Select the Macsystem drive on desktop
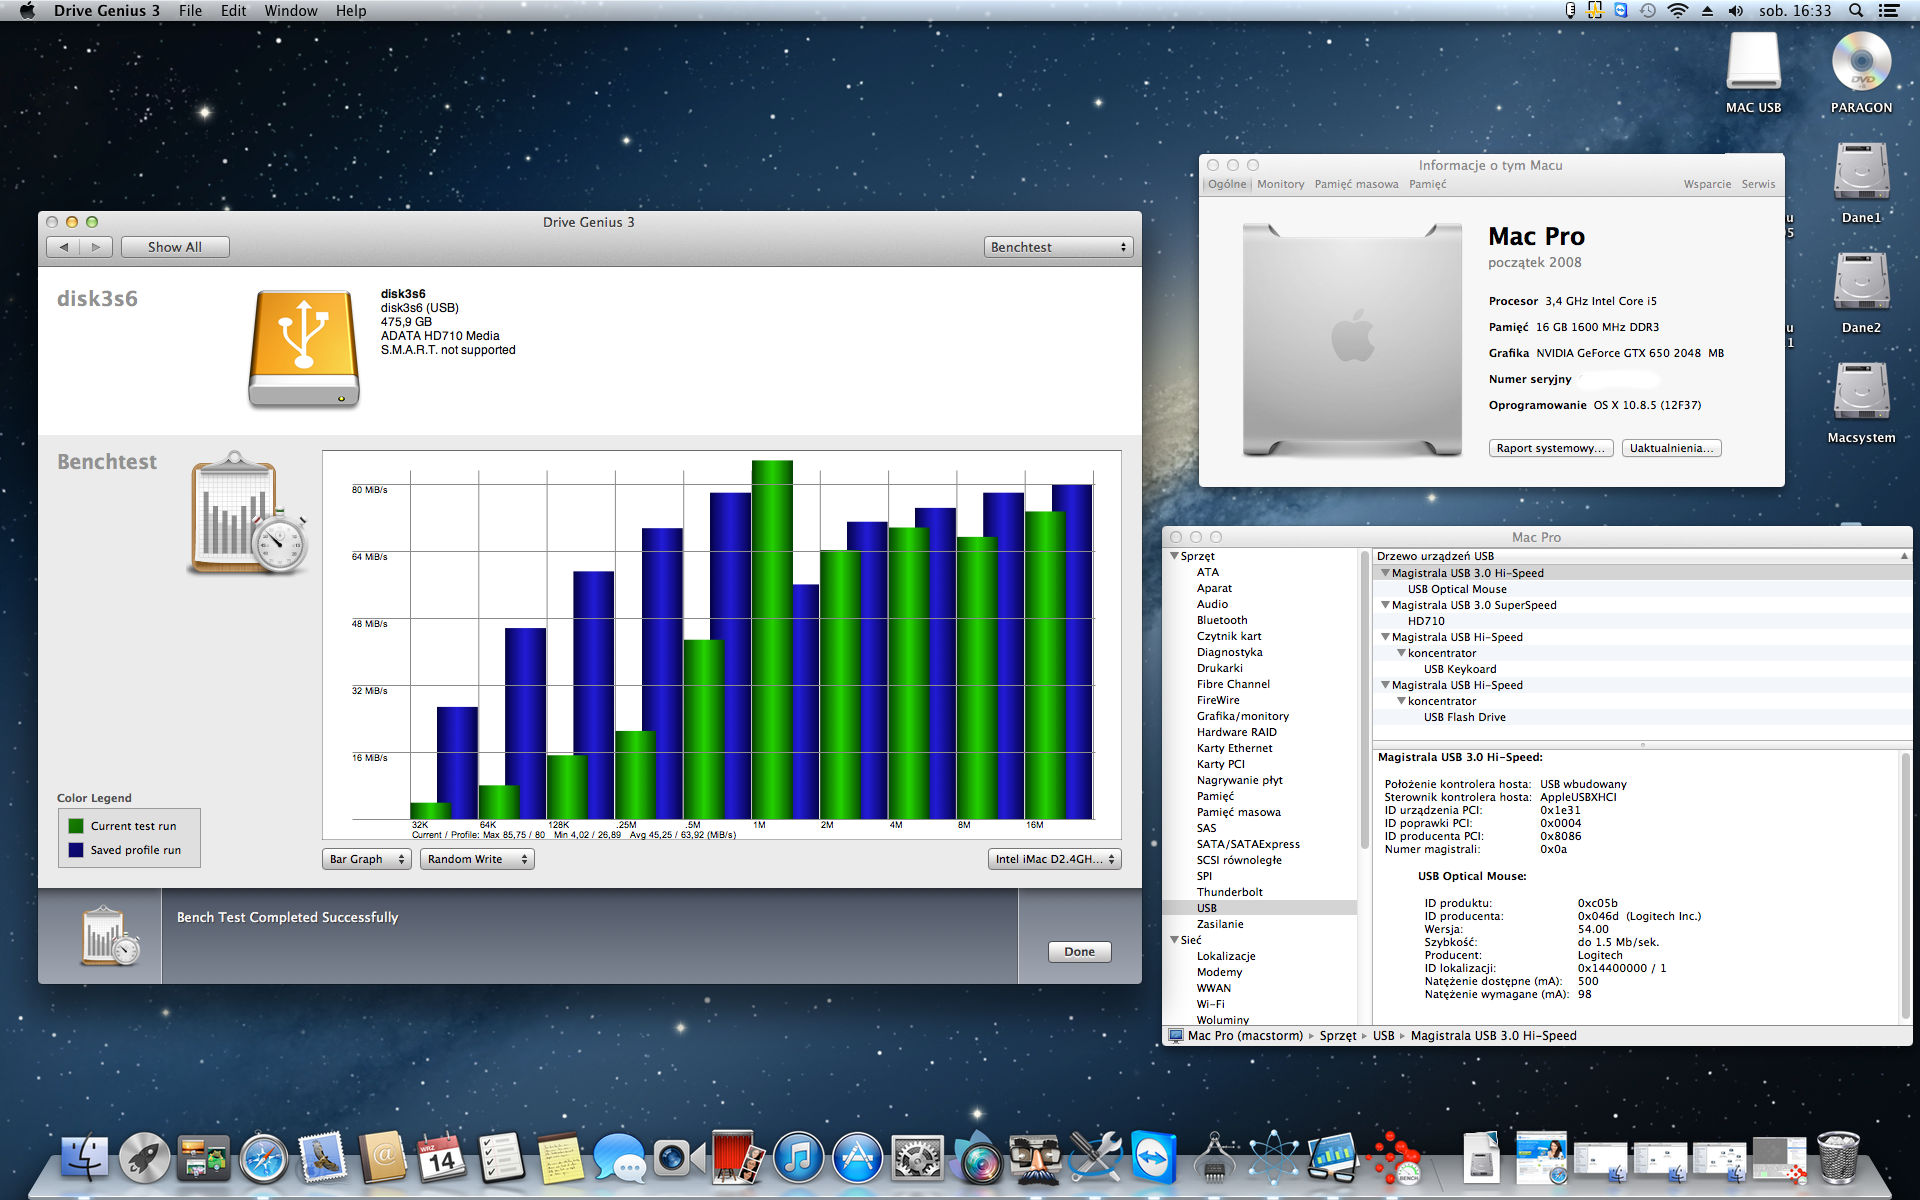 (1861, 402)
